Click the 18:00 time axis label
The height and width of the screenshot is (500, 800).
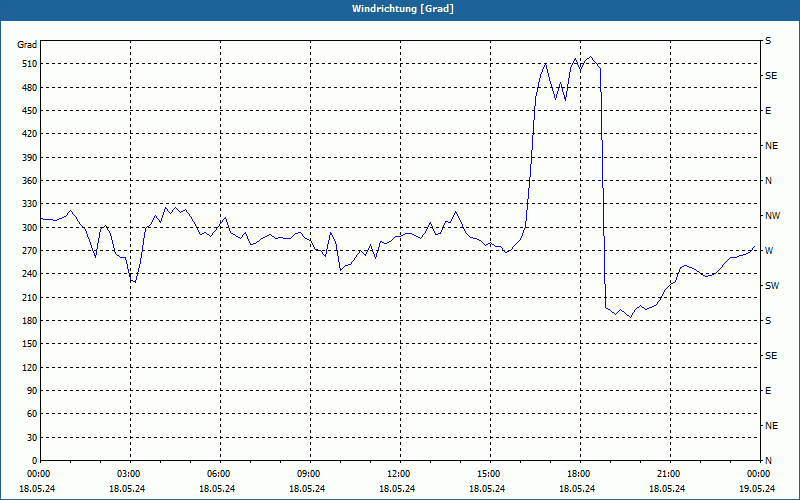point(578,474)
